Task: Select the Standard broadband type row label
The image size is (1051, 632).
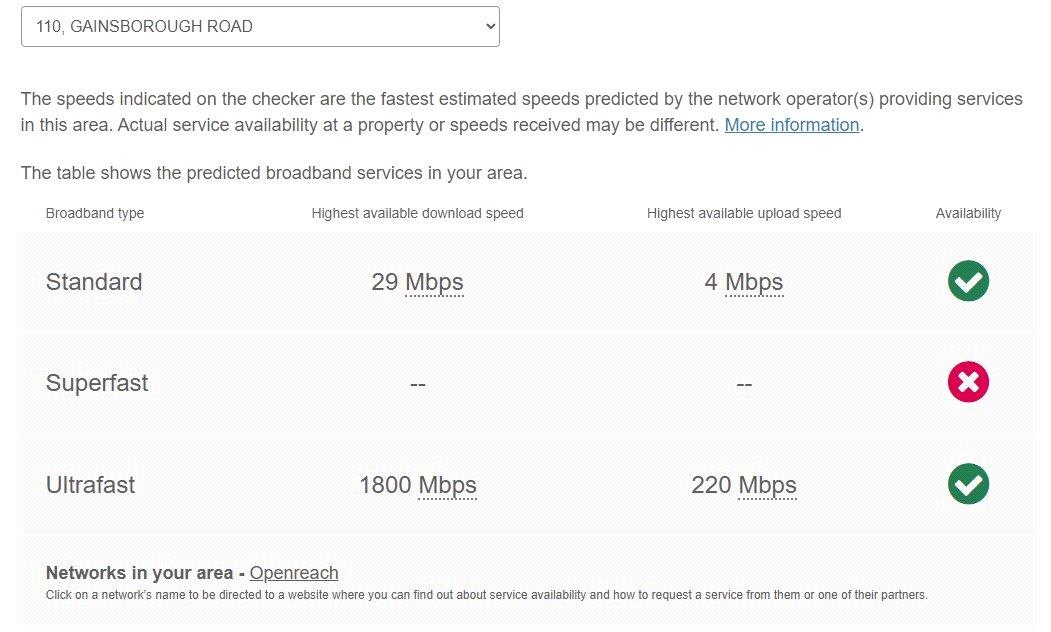Action: 94,282
